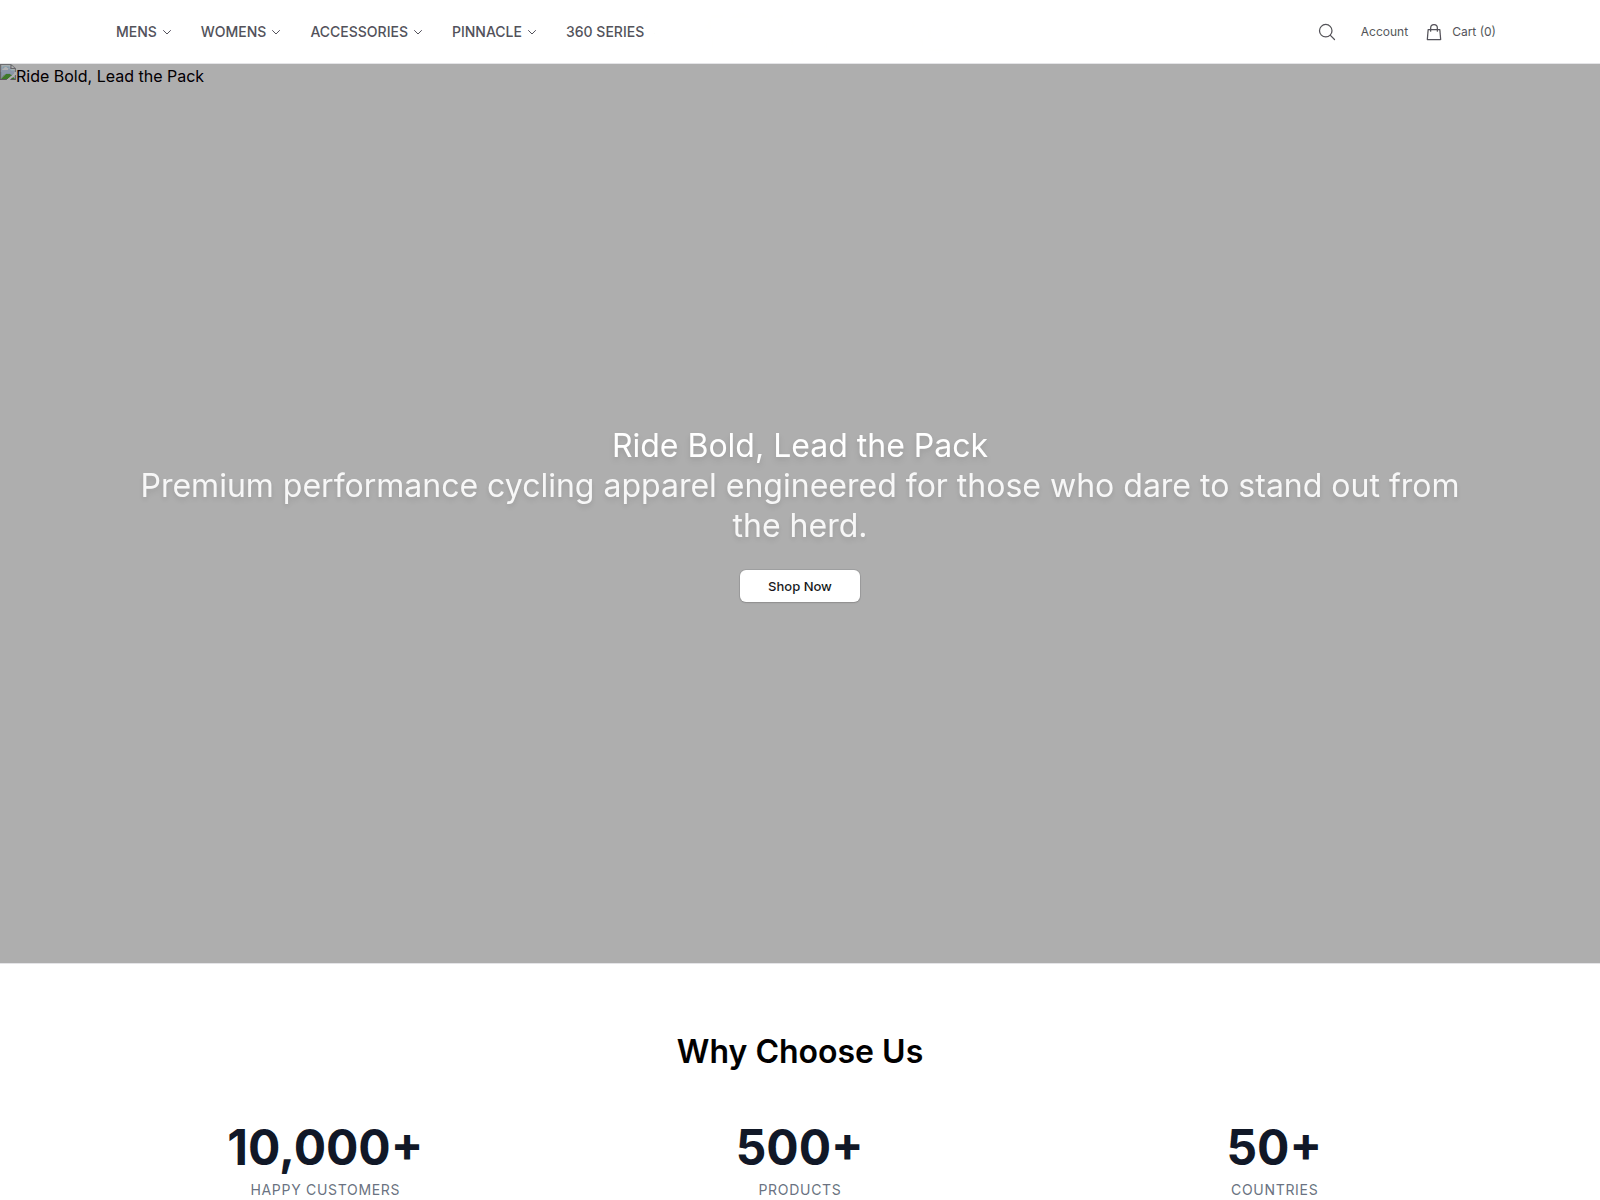Click the "50+" countries statistic
This screenshot has width=1600, height=1200.
[x=1275, y=1147]
